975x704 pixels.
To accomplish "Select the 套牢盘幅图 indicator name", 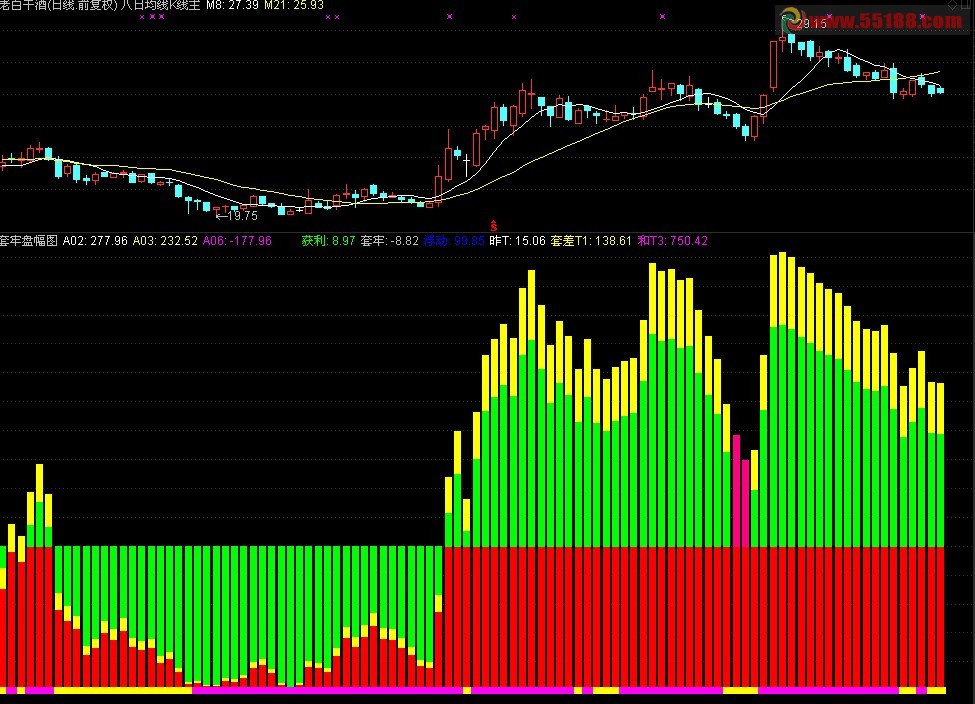I will (x=29, y=241).
